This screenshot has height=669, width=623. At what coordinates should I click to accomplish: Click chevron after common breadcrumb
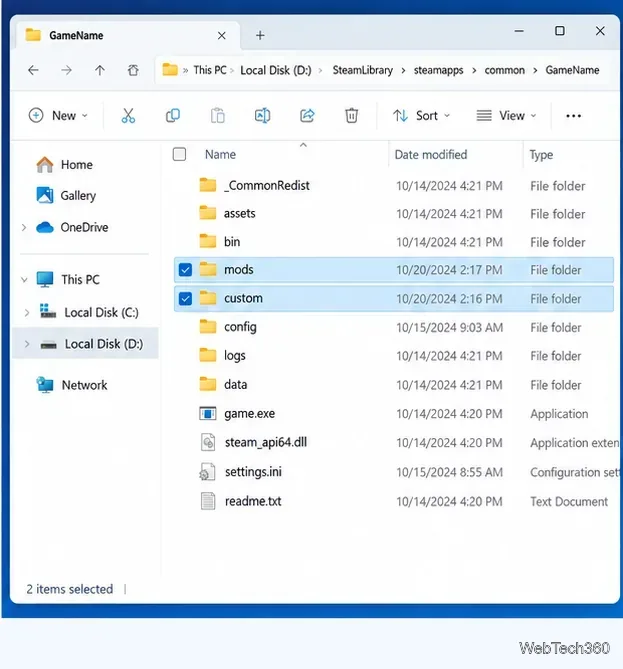pyautogui.click(x=535, y=70)
